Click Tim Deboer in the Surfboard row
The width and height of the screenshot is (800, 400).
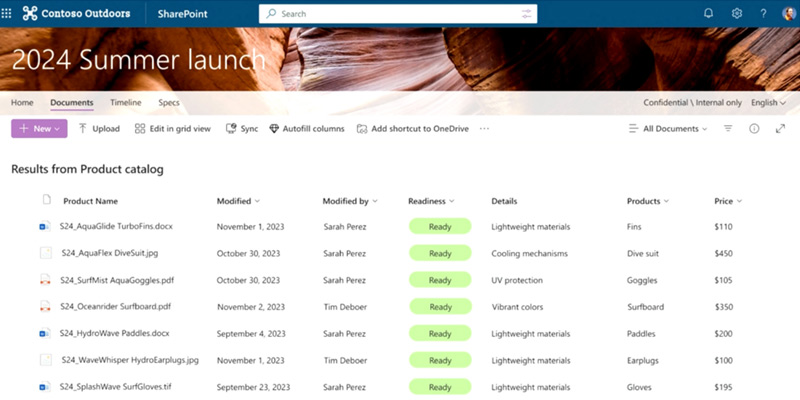pyautogui.click(x=345, y=307)
